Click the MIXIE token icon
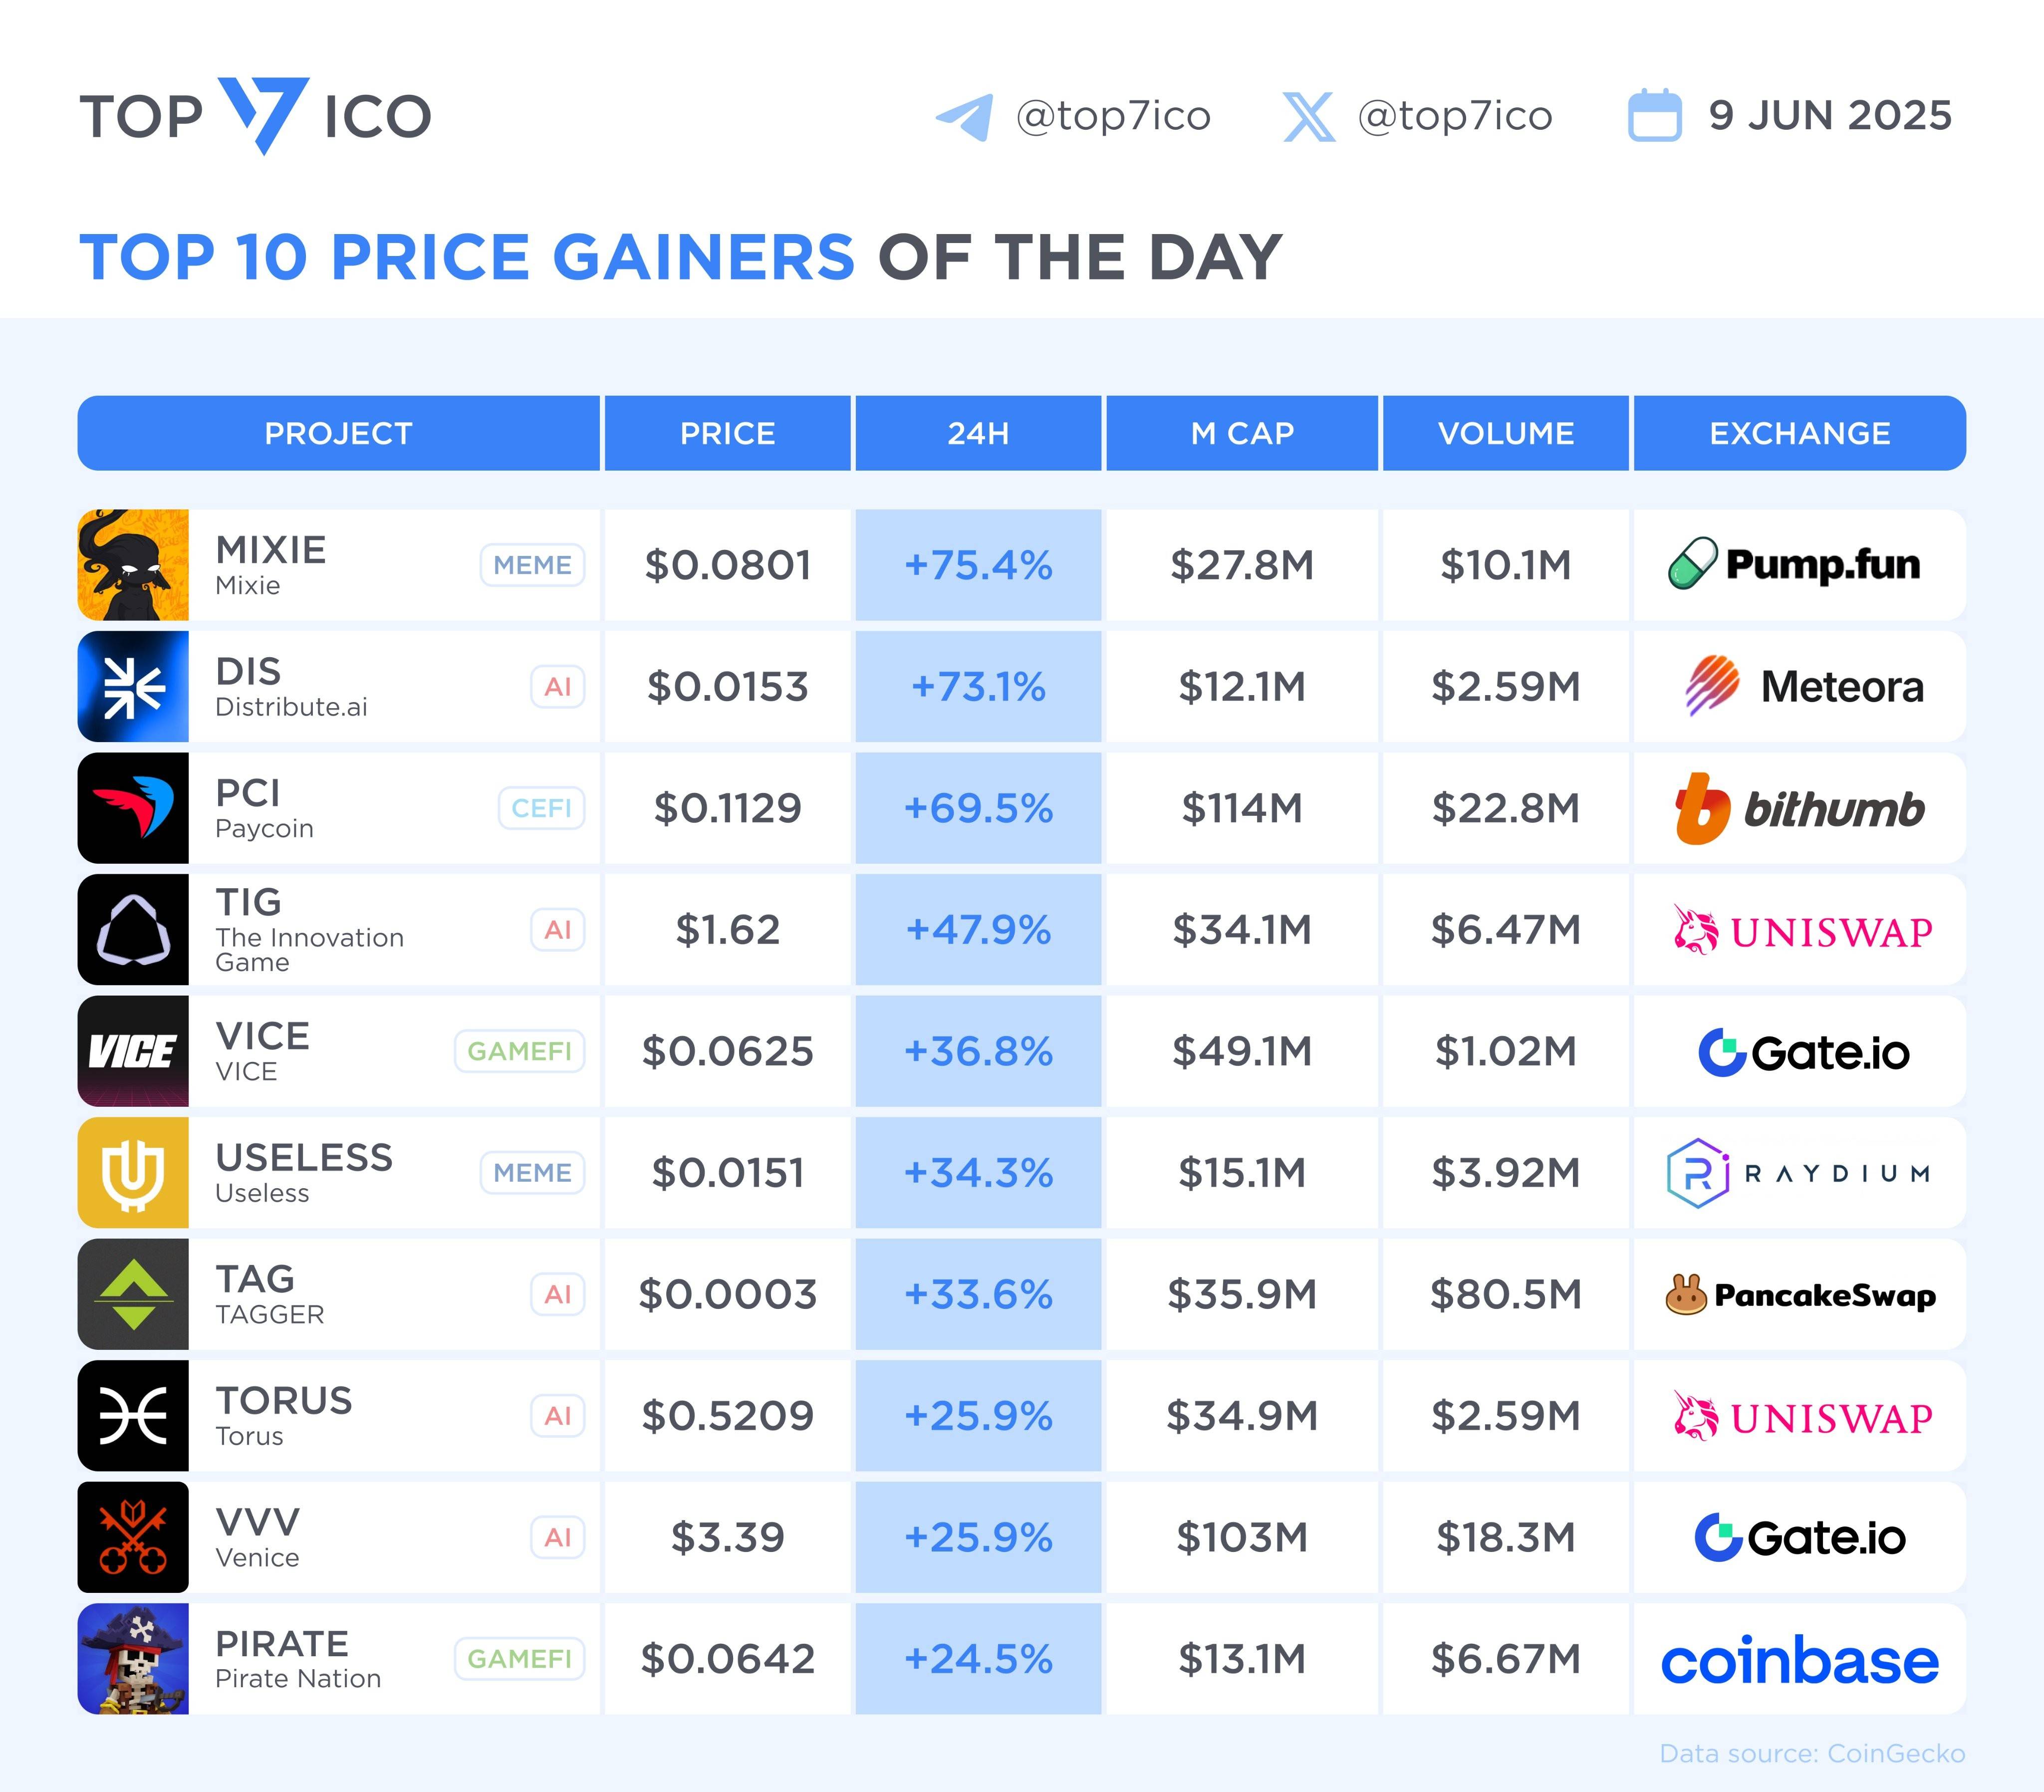 (133, 565)
